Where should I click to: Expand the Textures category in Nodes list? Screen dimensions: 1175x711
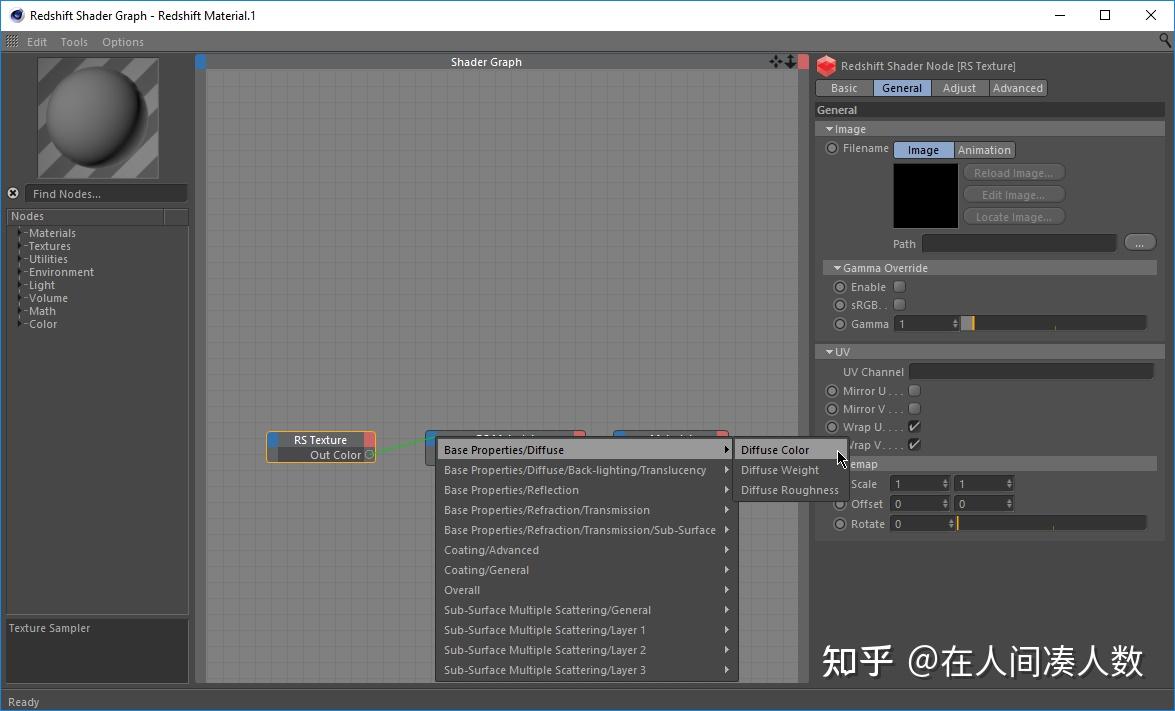20,246
